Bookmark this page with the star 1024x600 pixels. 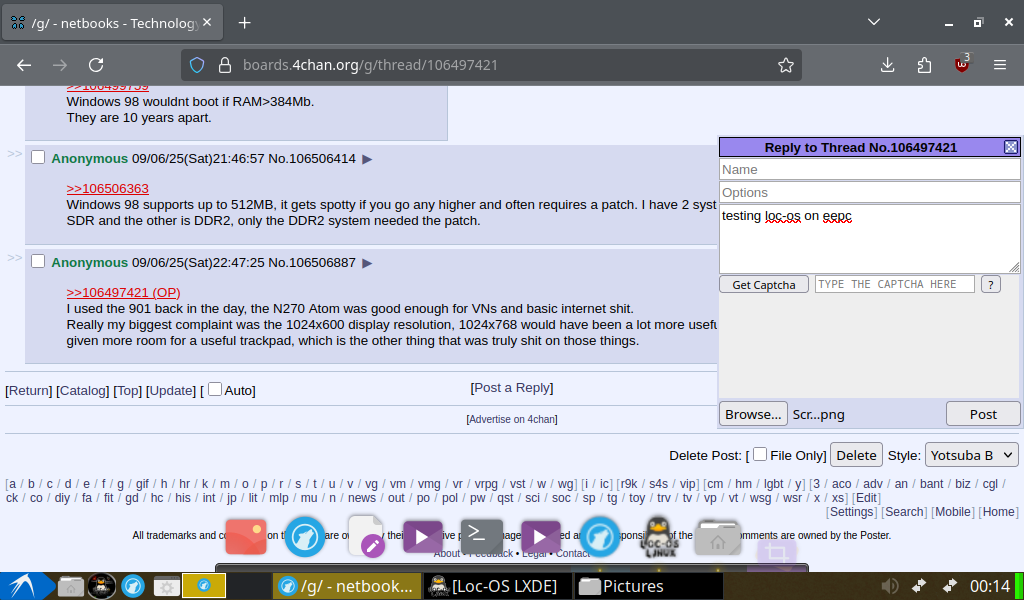786,65
